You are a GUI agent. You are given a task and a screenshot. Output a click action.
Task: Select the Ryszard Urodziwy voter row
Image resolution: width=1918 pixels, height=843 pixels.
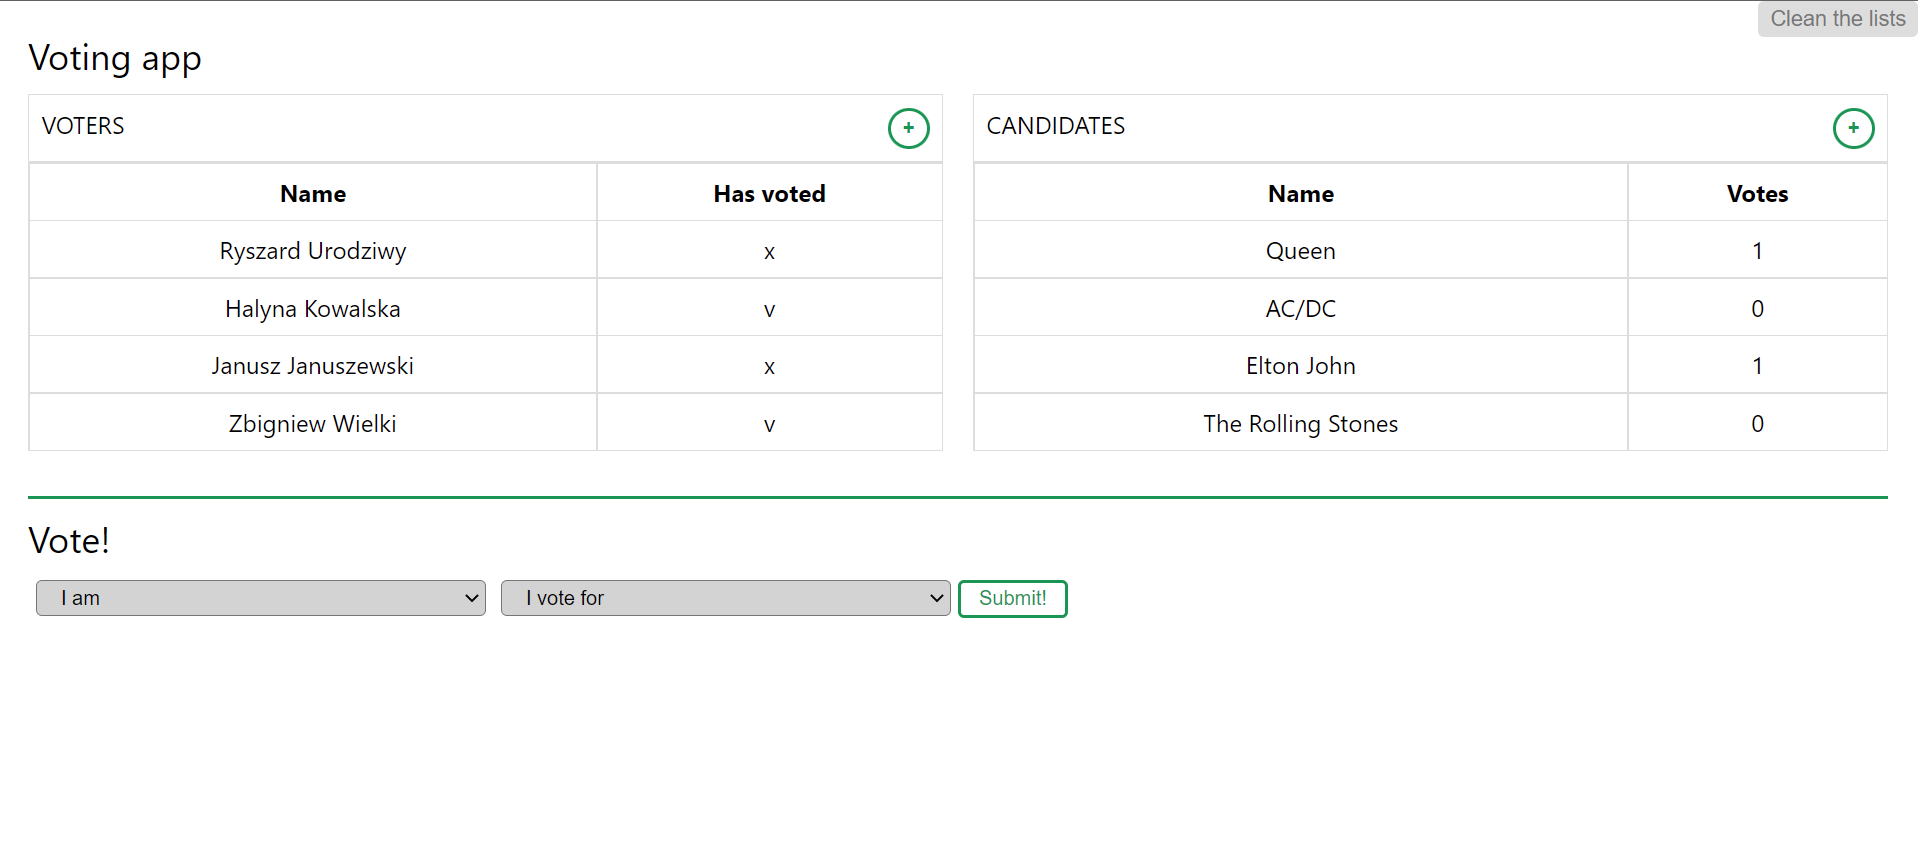[x=486, y=250]
